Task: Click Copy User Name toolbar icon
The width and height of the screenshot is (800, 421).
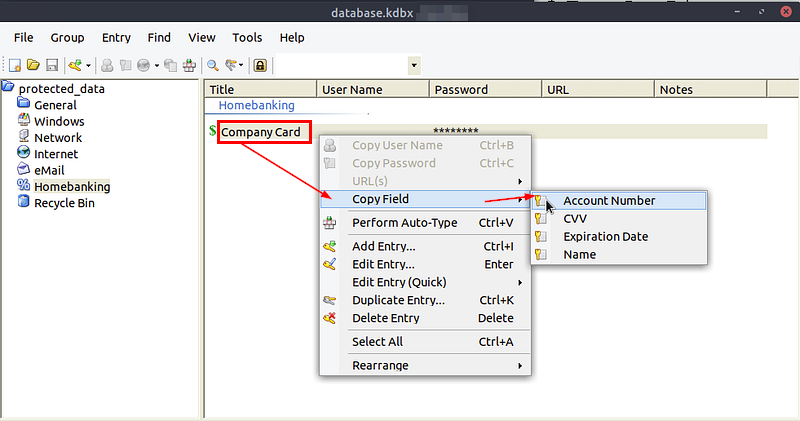Action: [107, 65]
